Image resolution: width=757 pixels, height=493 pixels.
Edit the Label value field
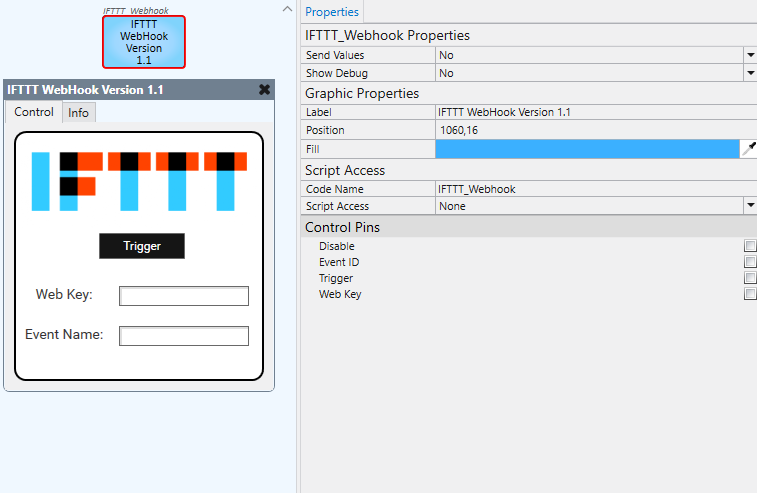pos(596,112)
